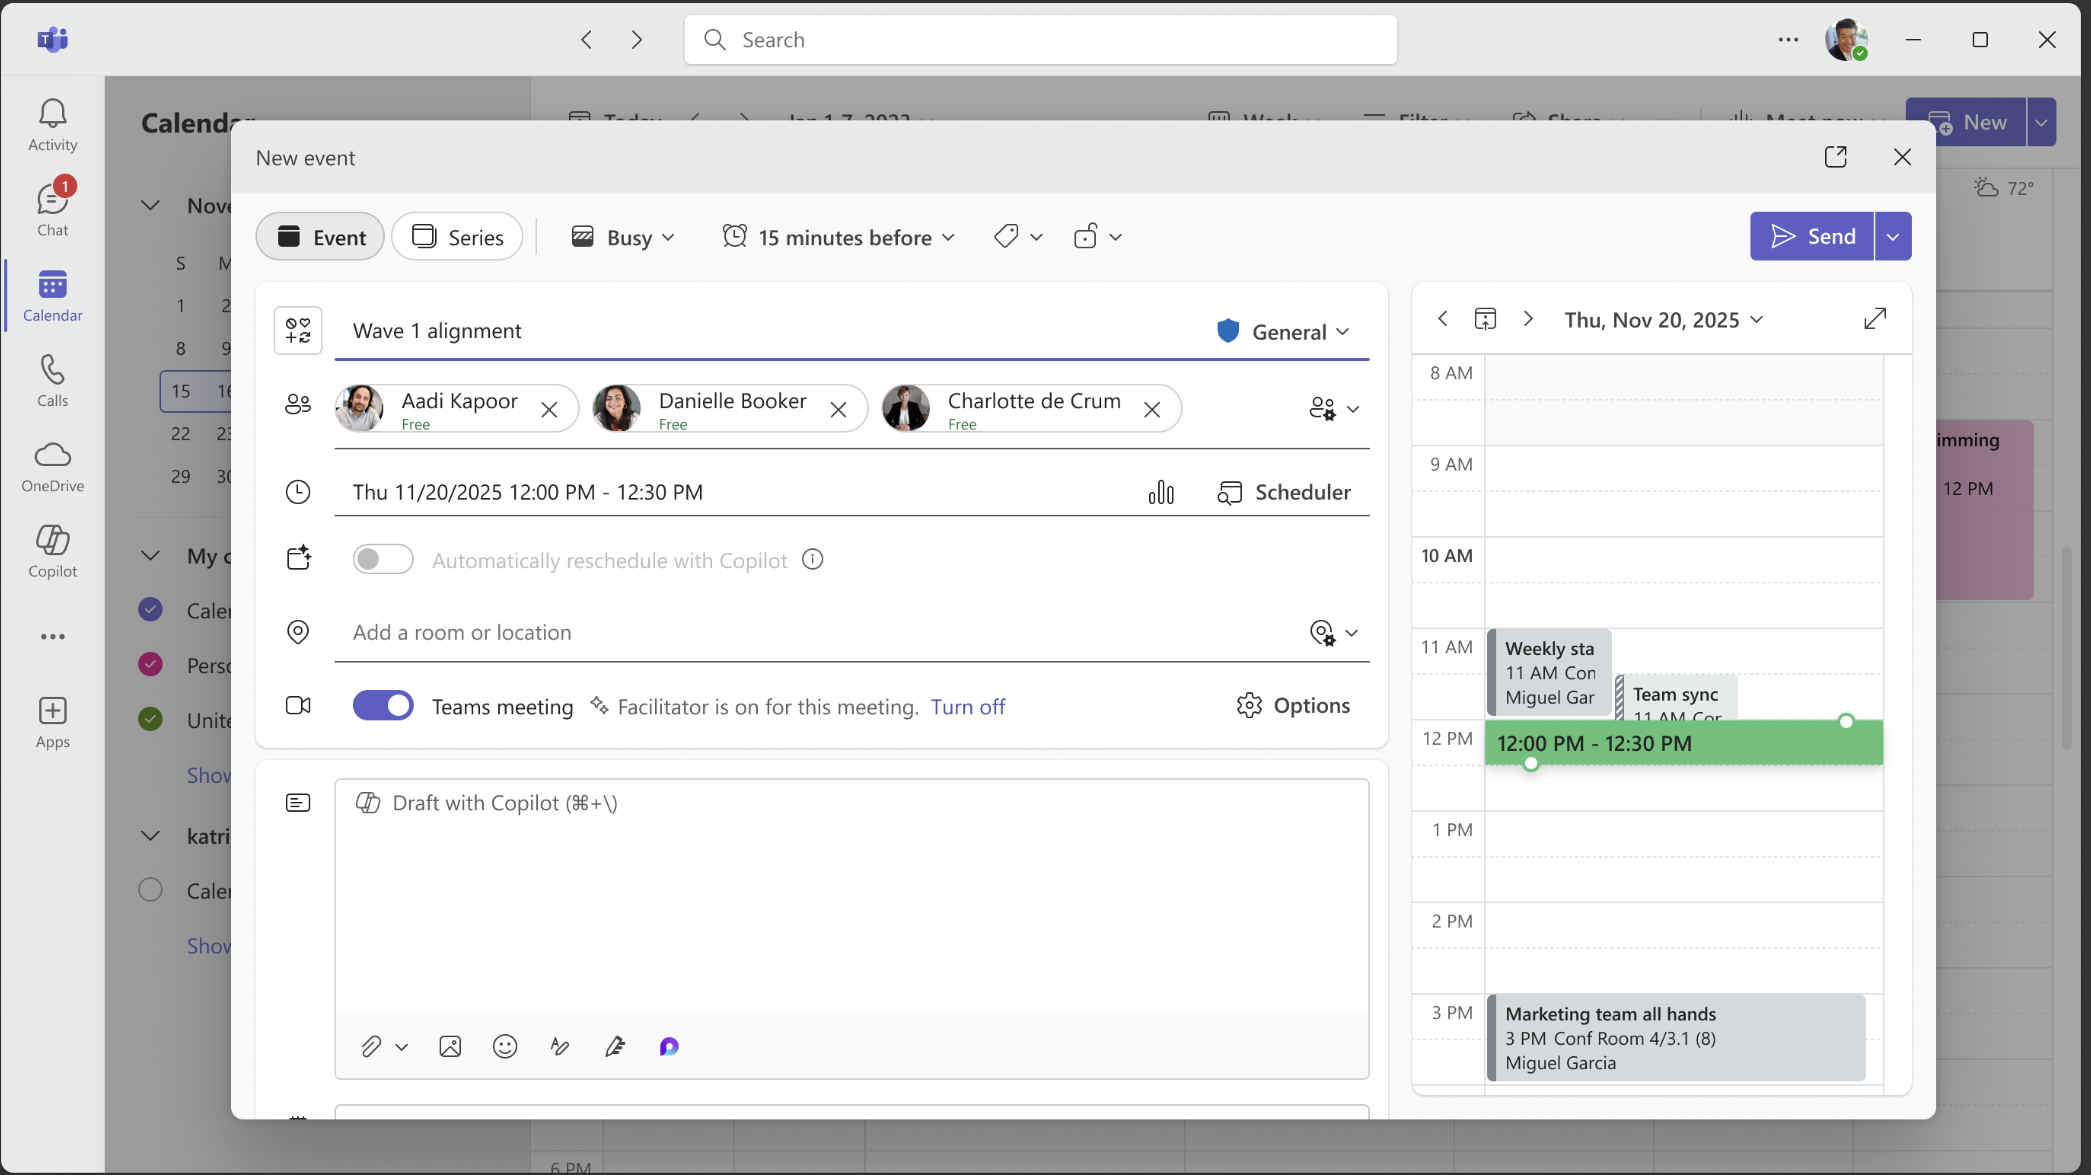Turn off the Teams meeting toggle

pos(383,706)
